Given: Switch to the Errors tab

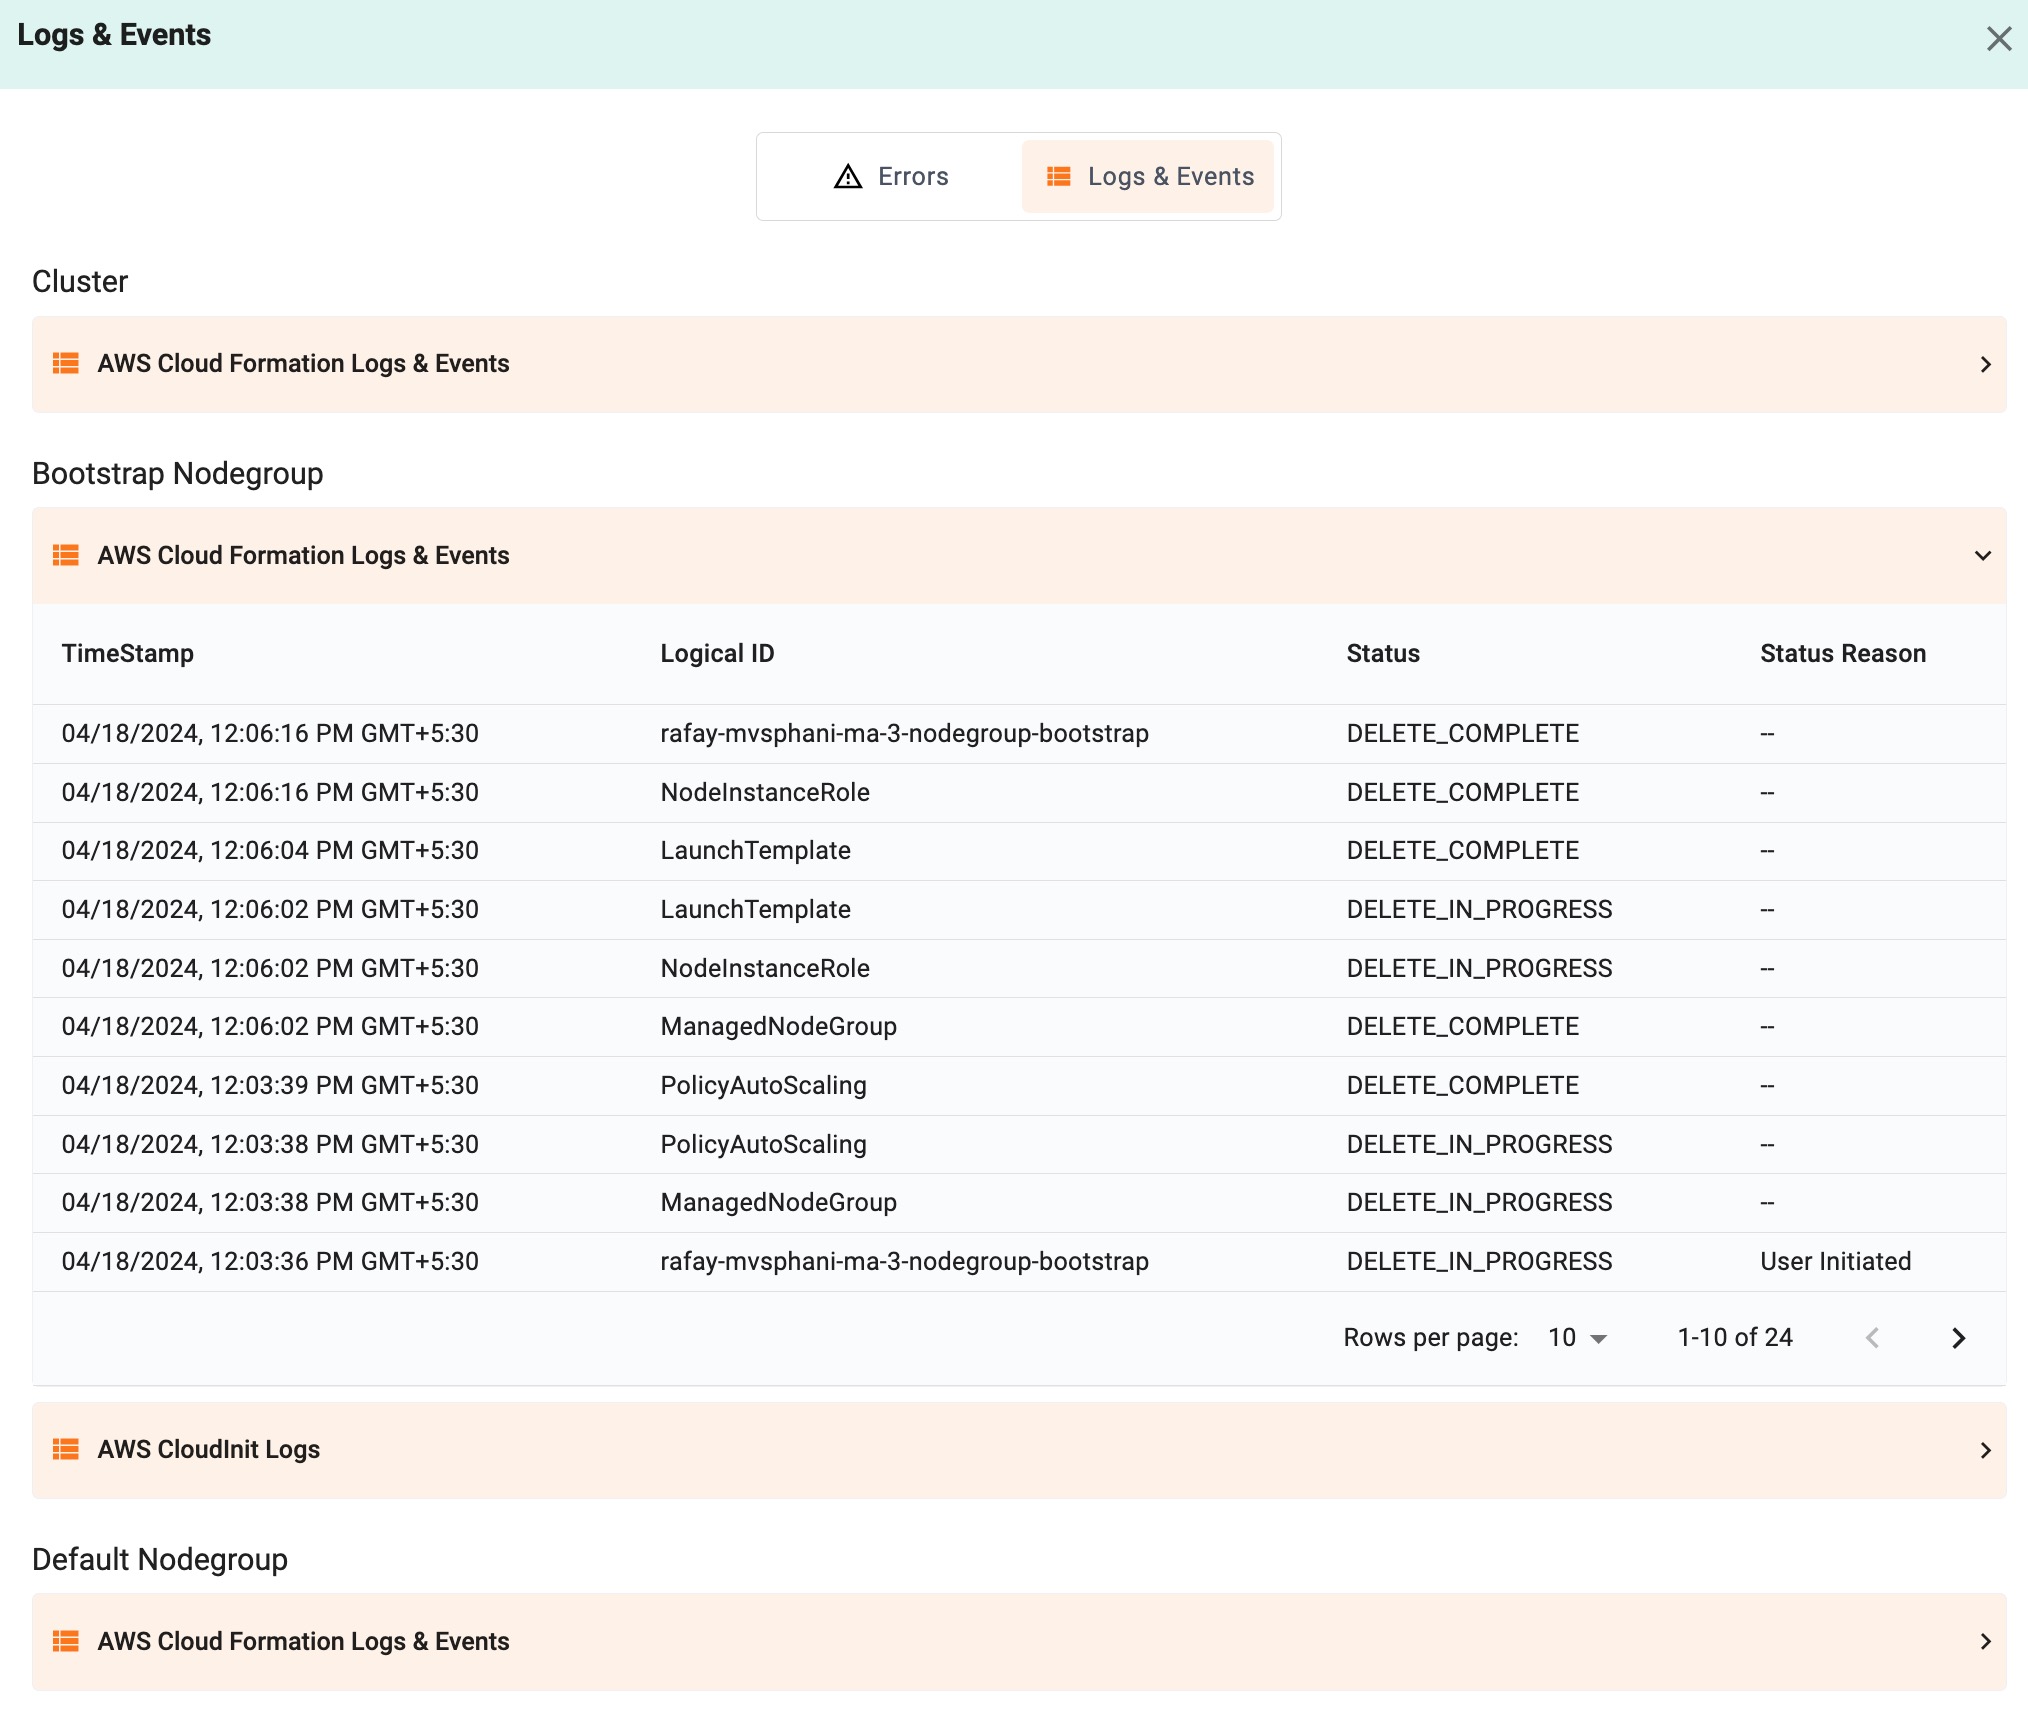Looking at the screenshot, I should click(x=890, y=177).
